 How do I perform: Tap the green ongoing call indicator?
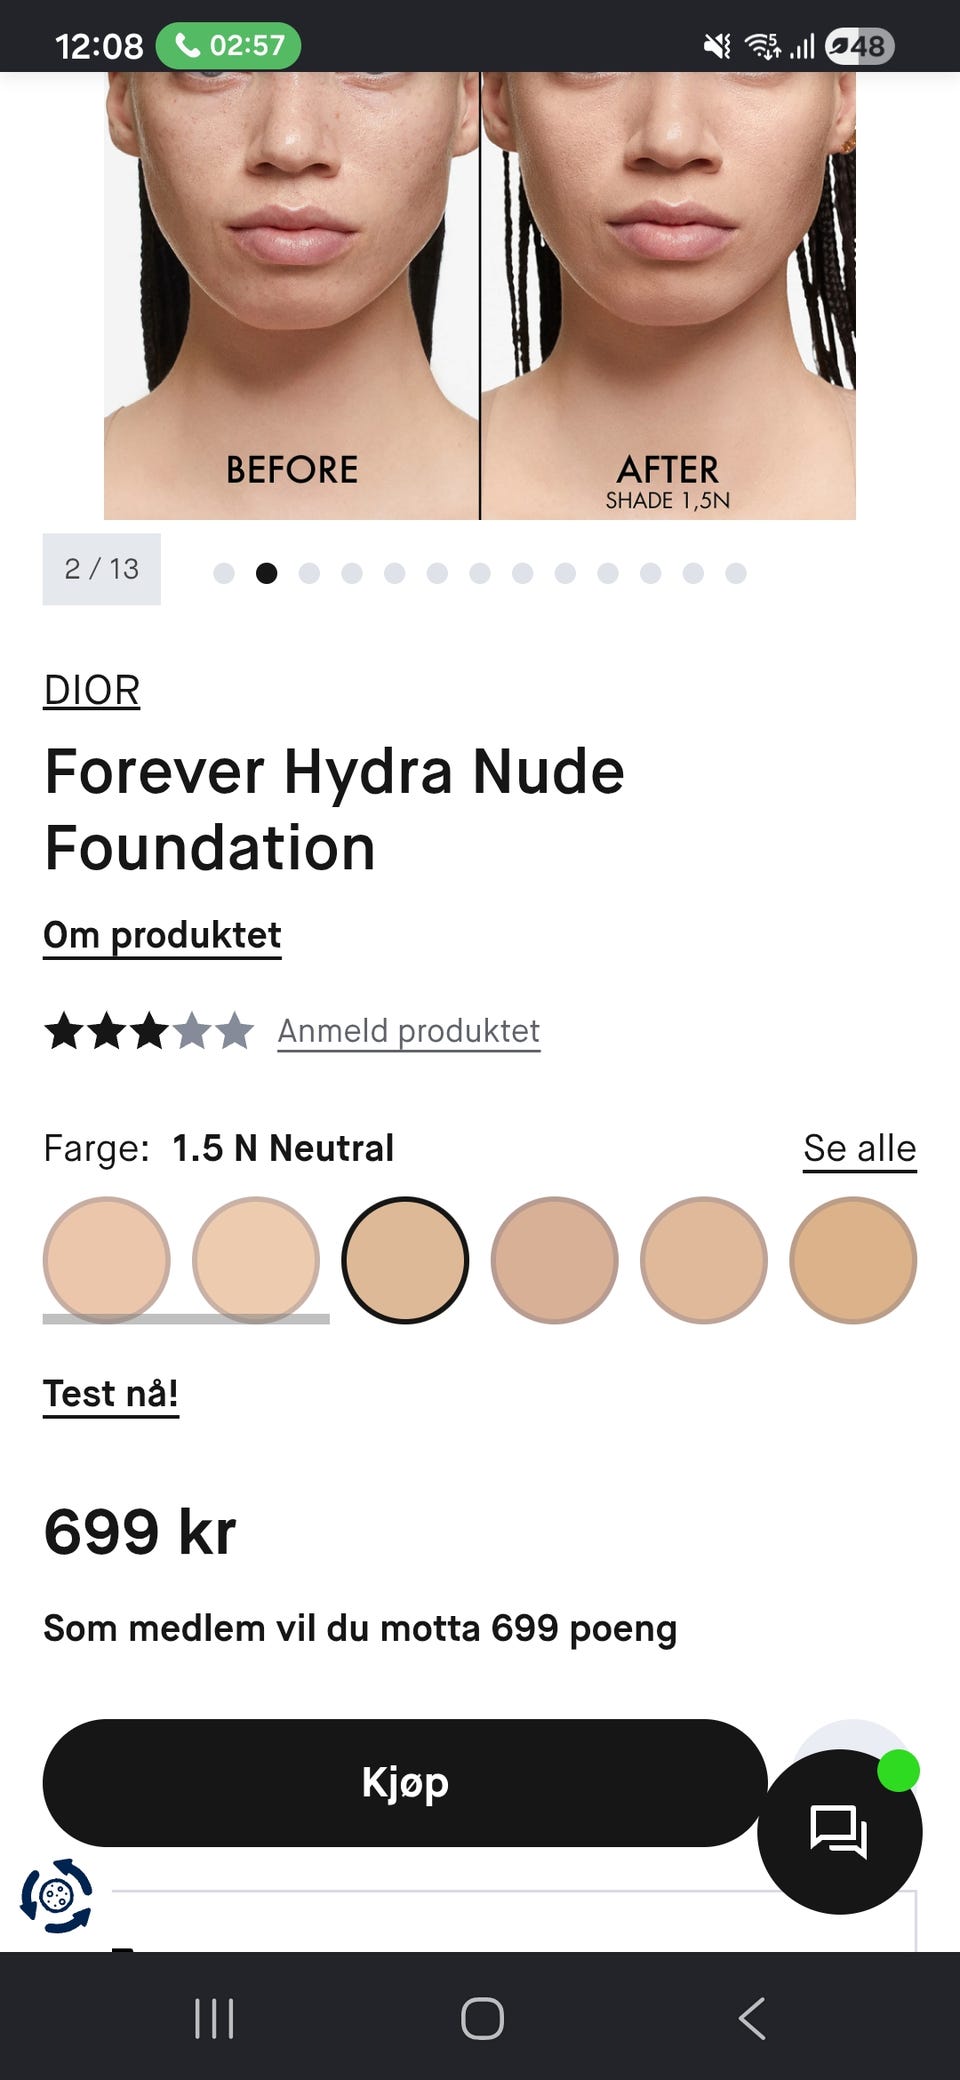click(228, 46)
